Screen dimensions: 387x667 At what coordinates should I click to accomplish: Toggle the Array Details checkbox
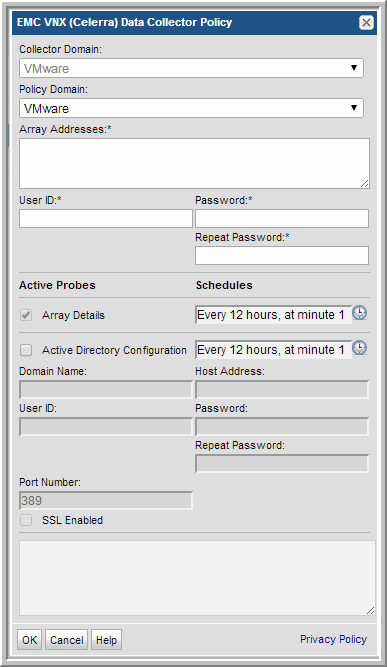[26, 315]
